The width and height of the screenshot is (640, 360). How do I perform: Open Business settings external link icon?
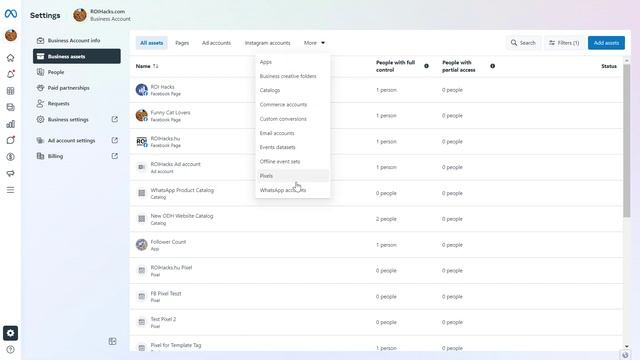(x=115, y=119)
